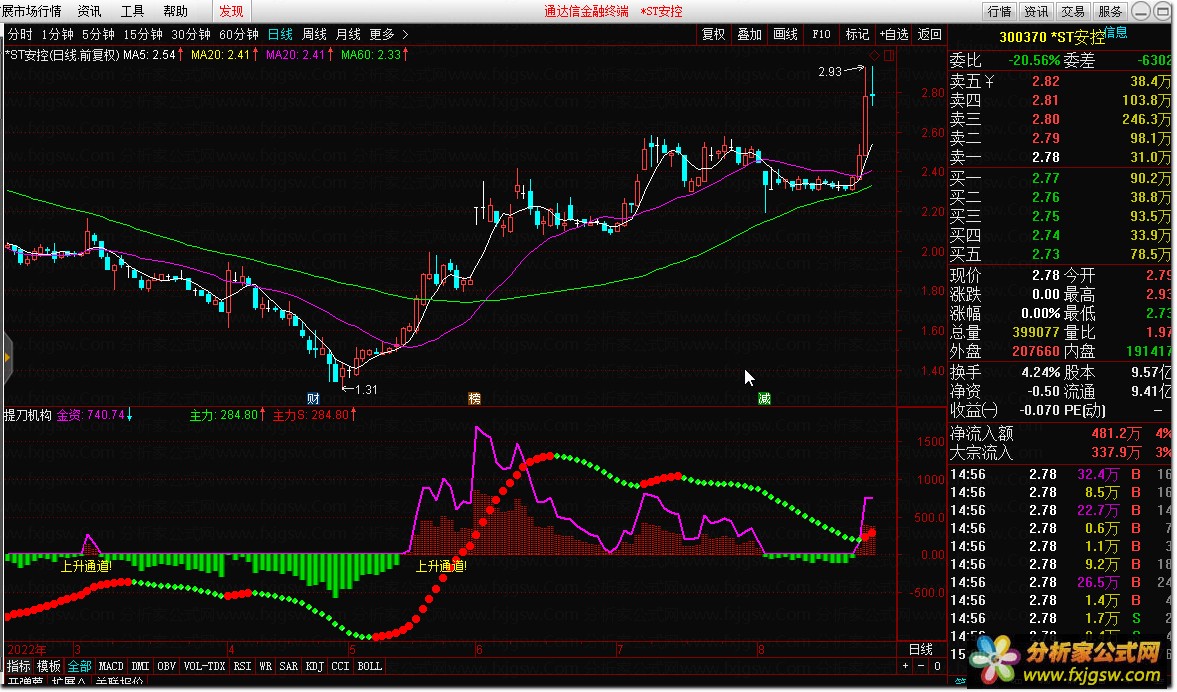Click the 财 marker below the candlesticks
This screenshot has width=1177, height=692.
(314, 399)
